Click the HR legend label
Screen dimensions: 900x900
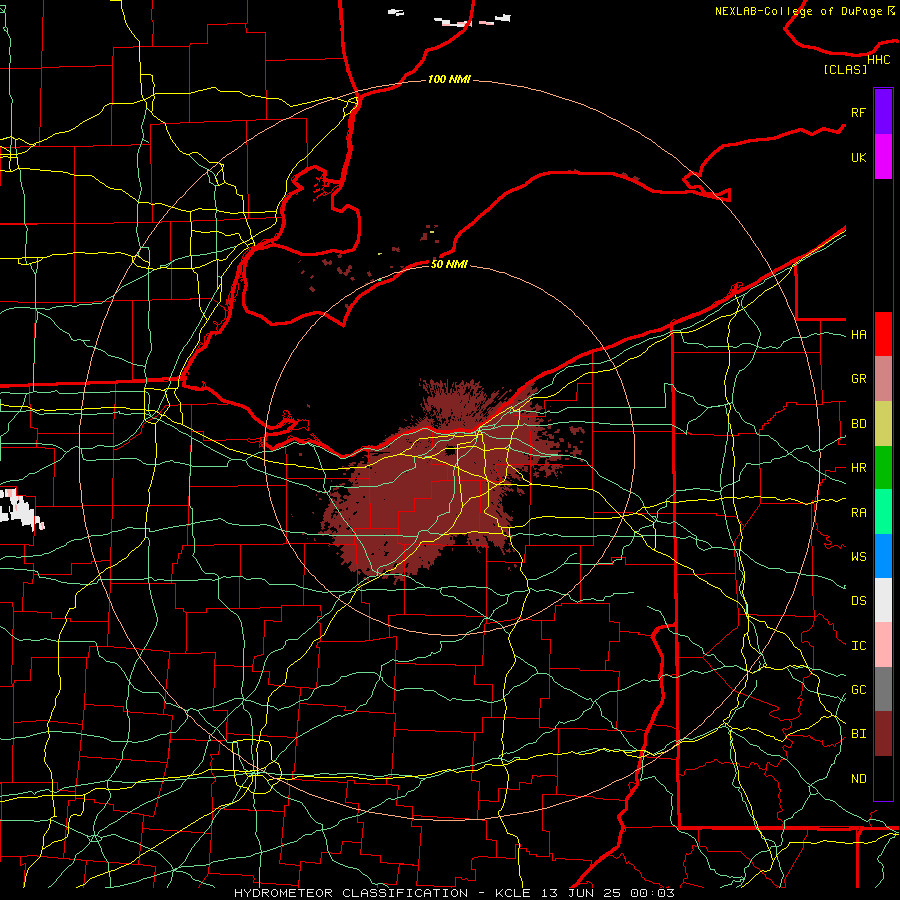click(x=858, y=468)
